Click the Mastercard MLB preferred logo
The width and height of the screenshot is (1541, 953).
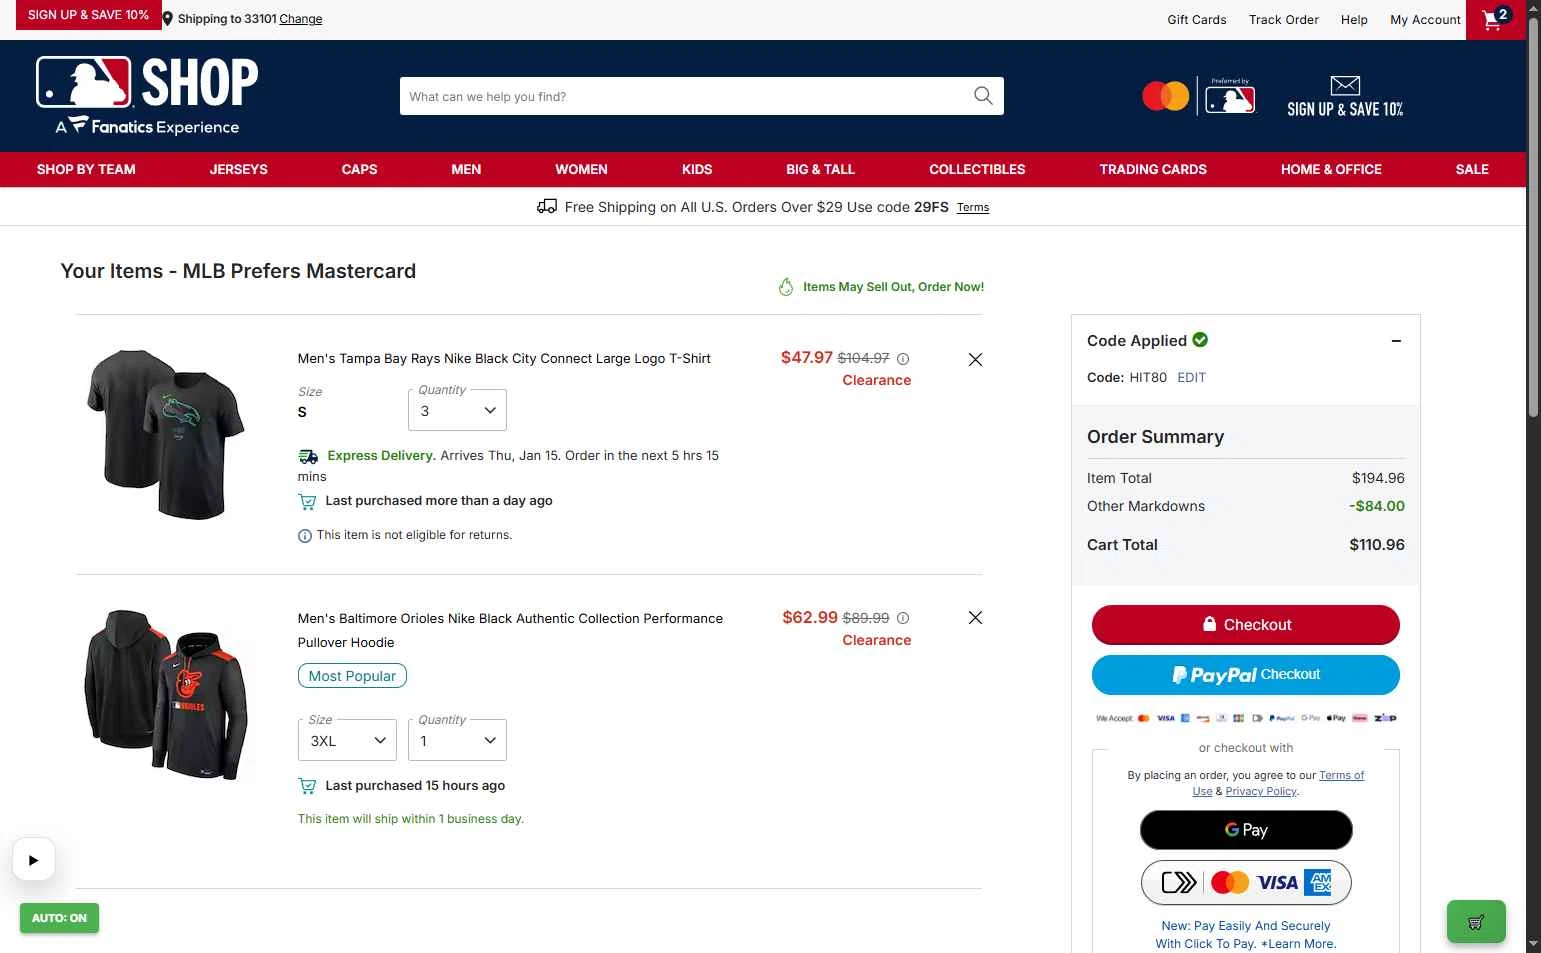click(1198, 96)
